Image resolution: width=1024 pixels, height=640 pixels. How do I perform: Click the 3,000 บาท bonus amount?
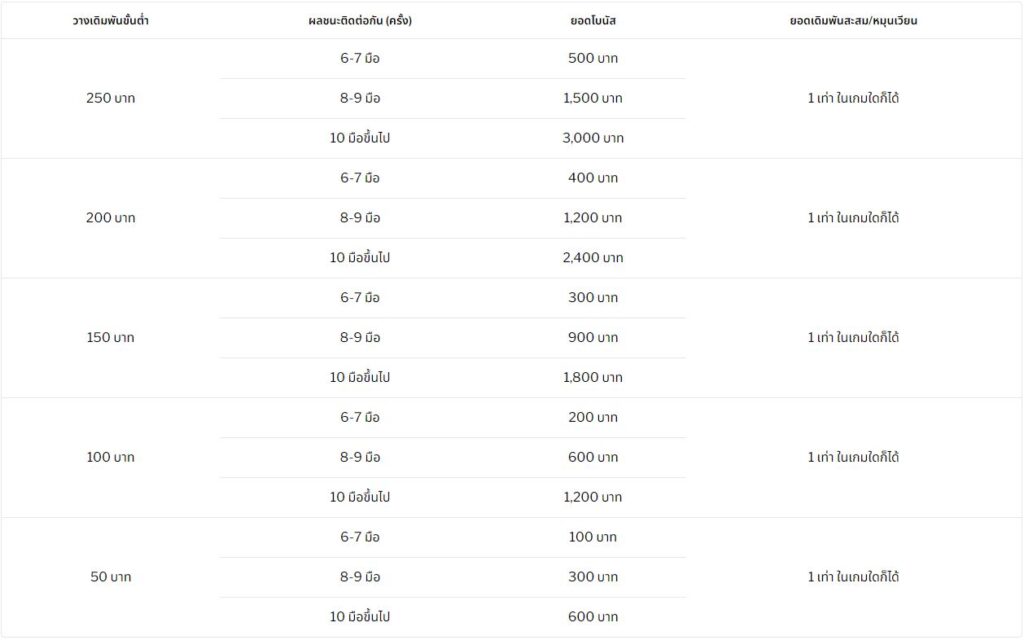pyautogui.click(x=592, y=138)
